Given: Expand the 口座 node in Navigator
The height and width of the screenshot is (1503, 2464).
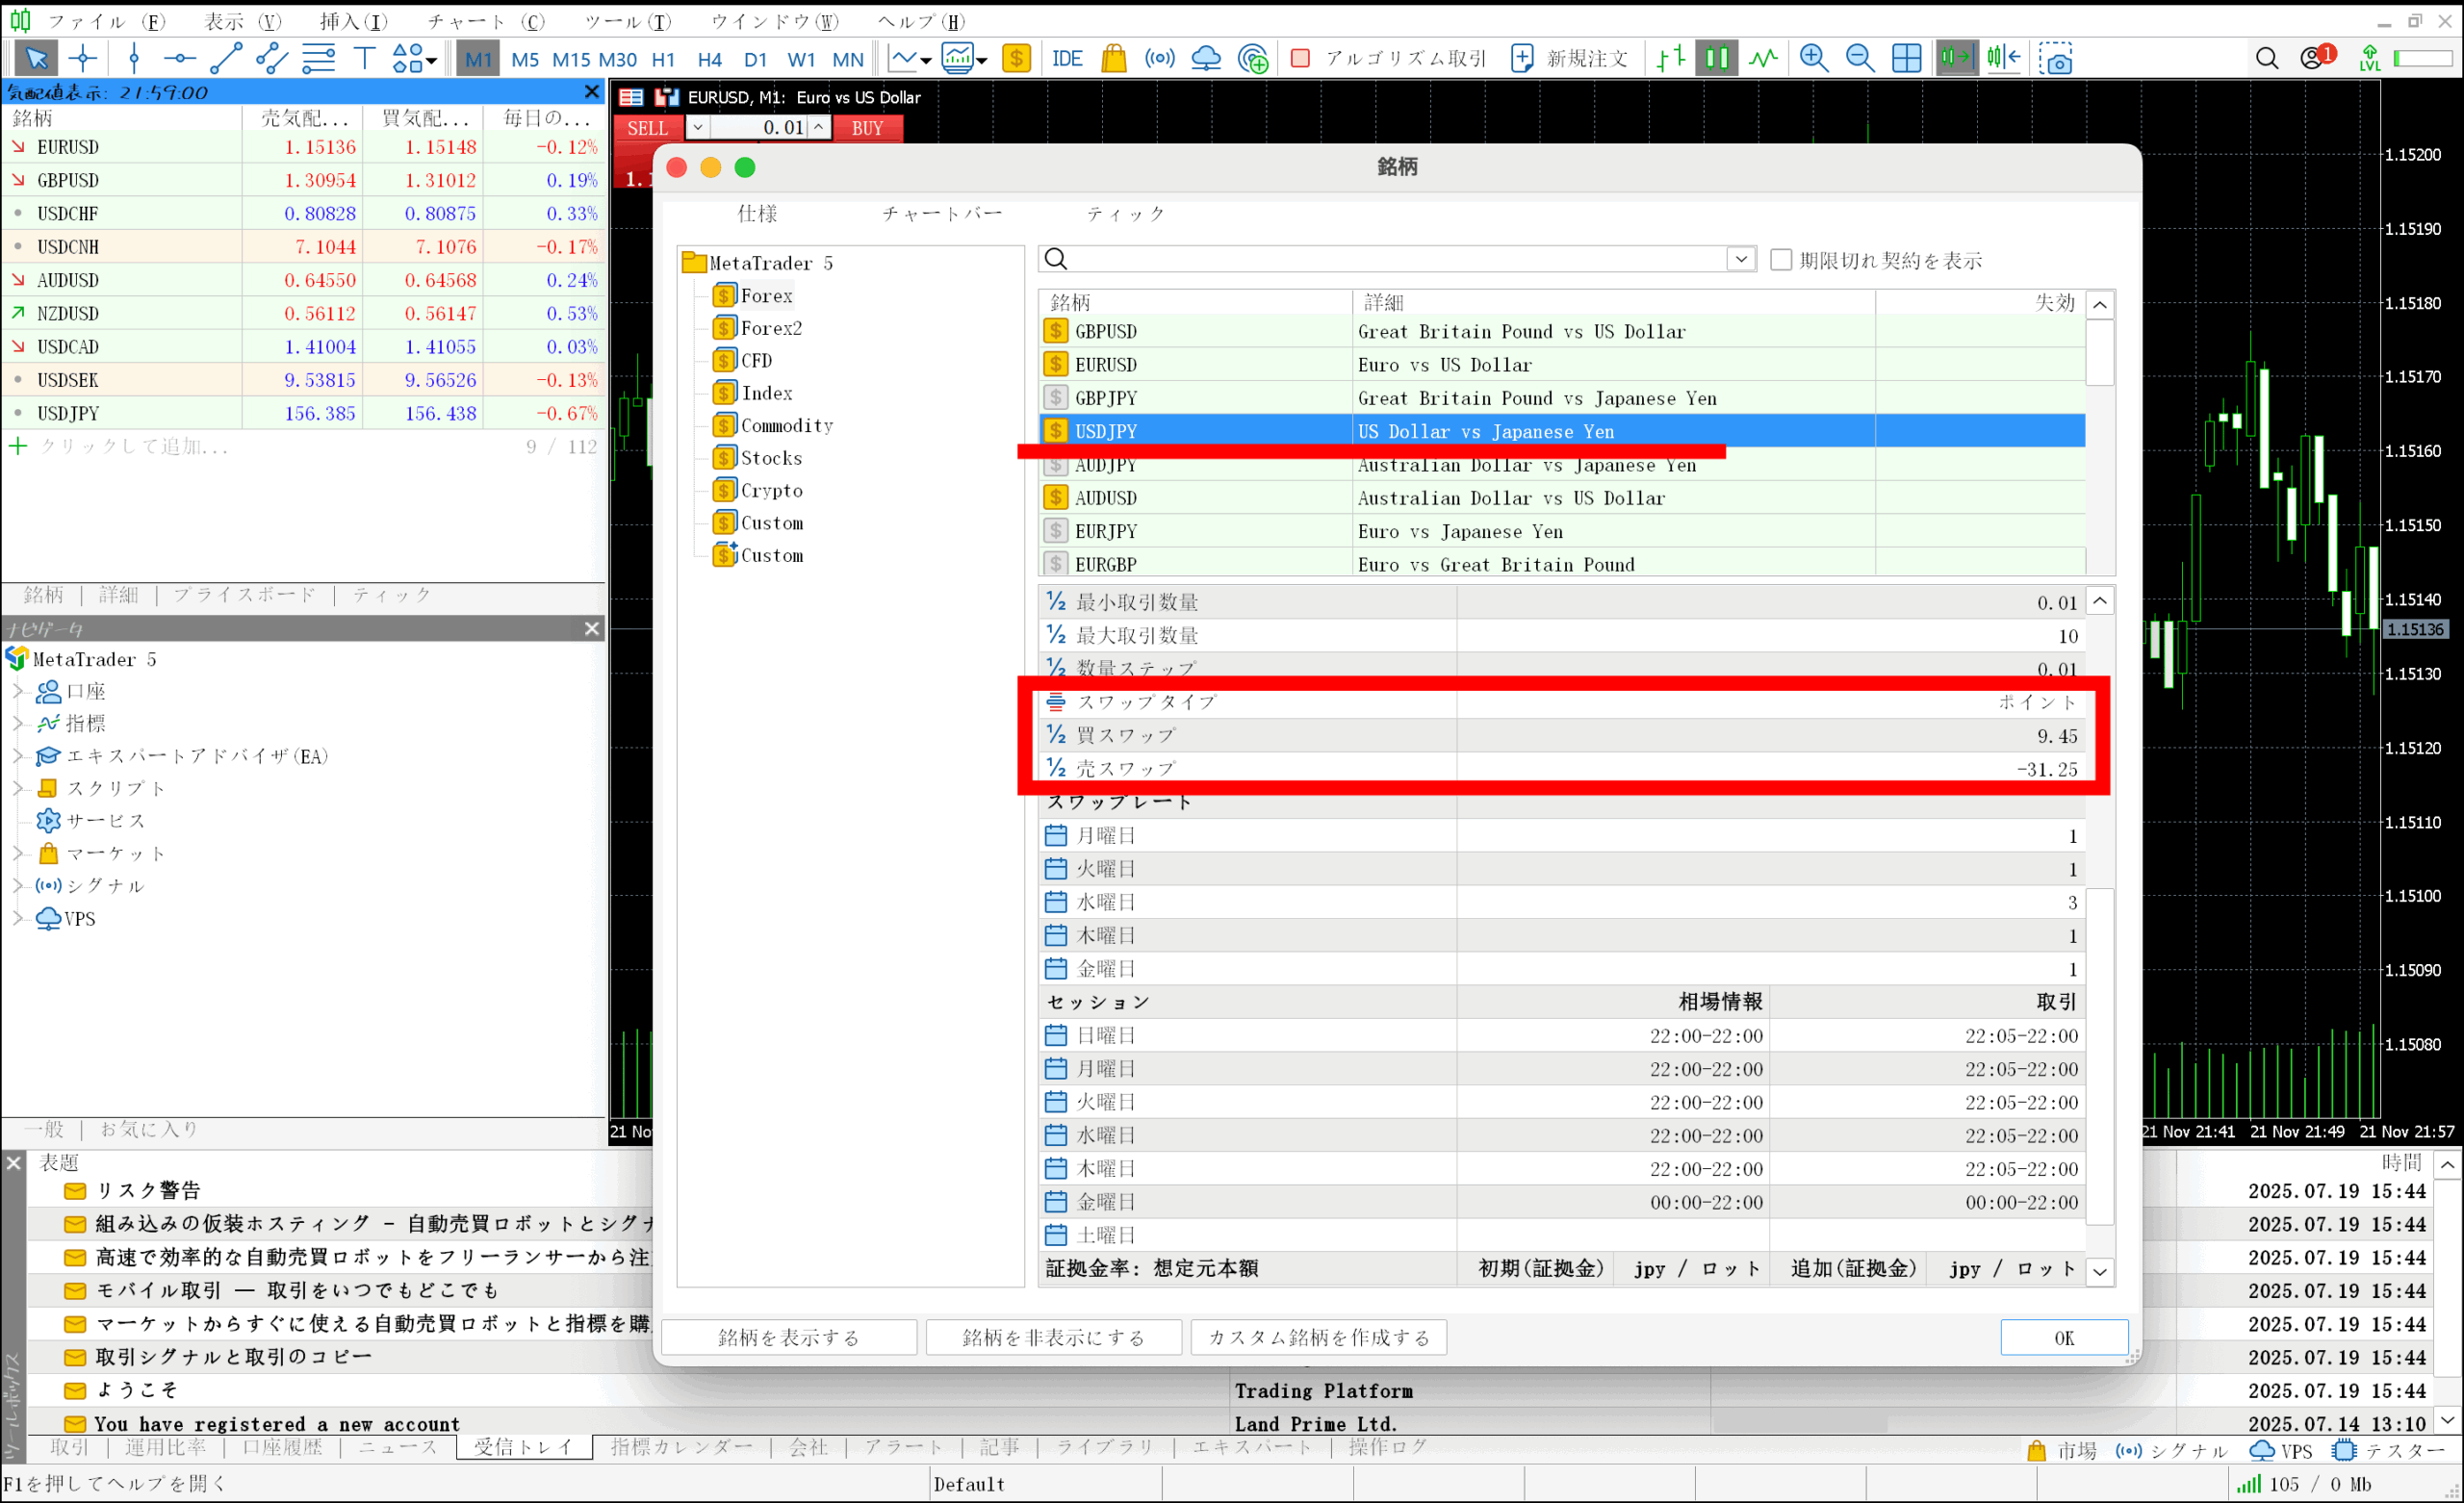Looking at the screenshot, I should [x=17, y=691].
